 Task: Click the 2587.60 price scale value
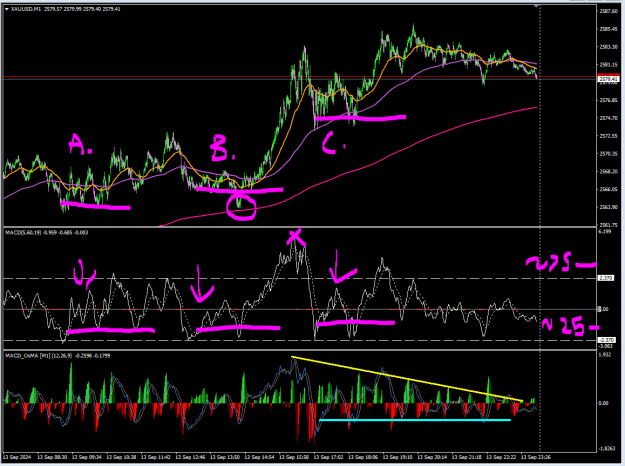click(608, 11)
